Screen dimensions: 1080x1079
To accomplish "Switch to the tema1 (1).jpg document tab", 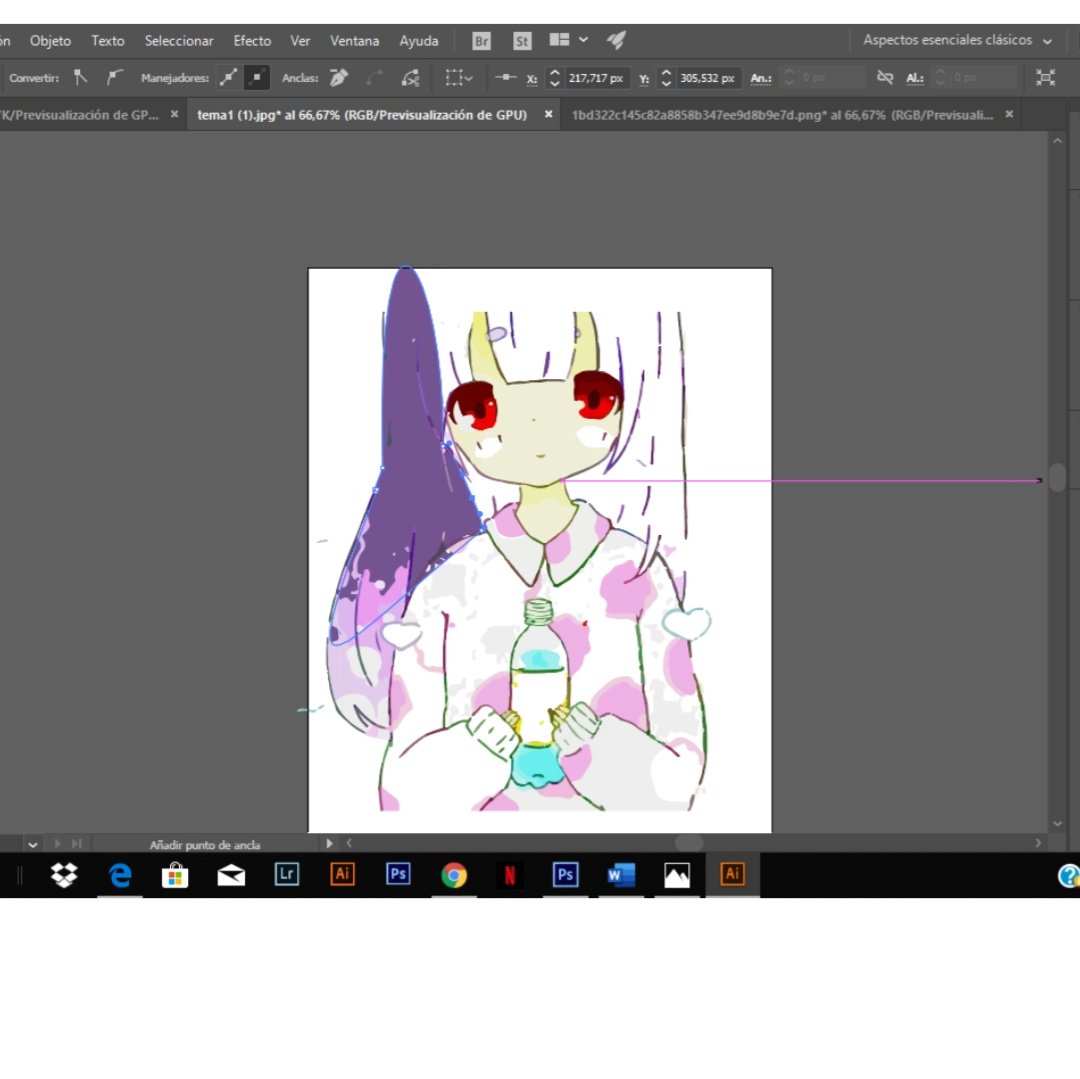I will [362, 115].
